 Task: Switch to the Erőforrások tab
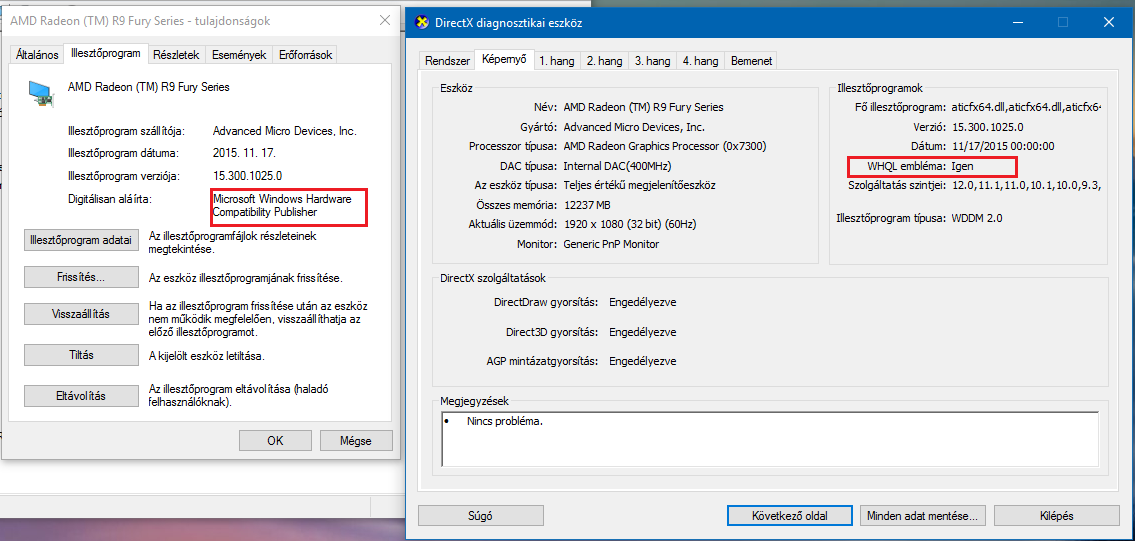305,55
